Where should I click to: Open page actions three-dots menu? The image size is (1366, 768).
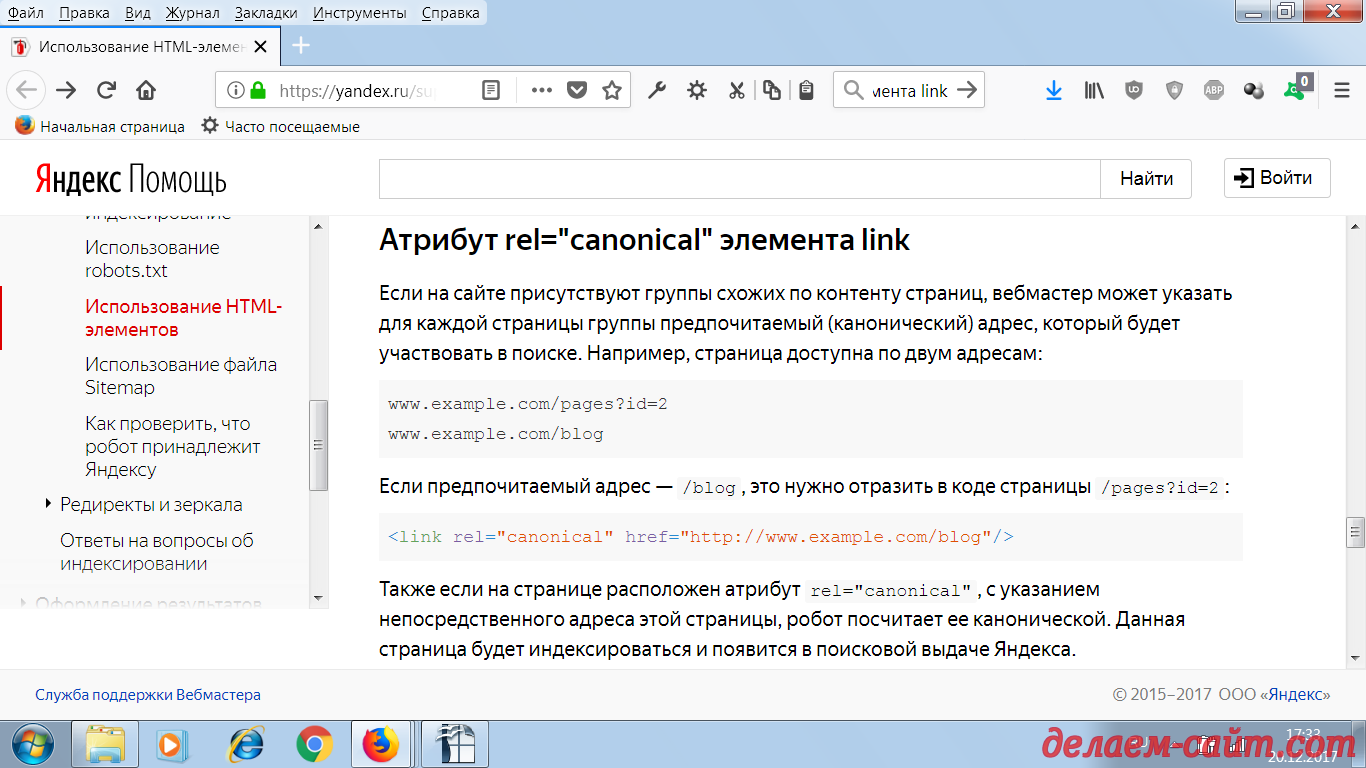[x=542, y=90]
